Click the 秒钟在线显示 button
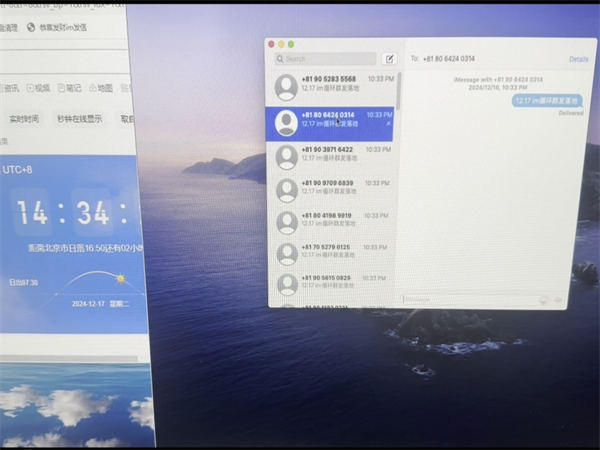The image size is (600, 450). pyautogui.click(x=79, y=119)
